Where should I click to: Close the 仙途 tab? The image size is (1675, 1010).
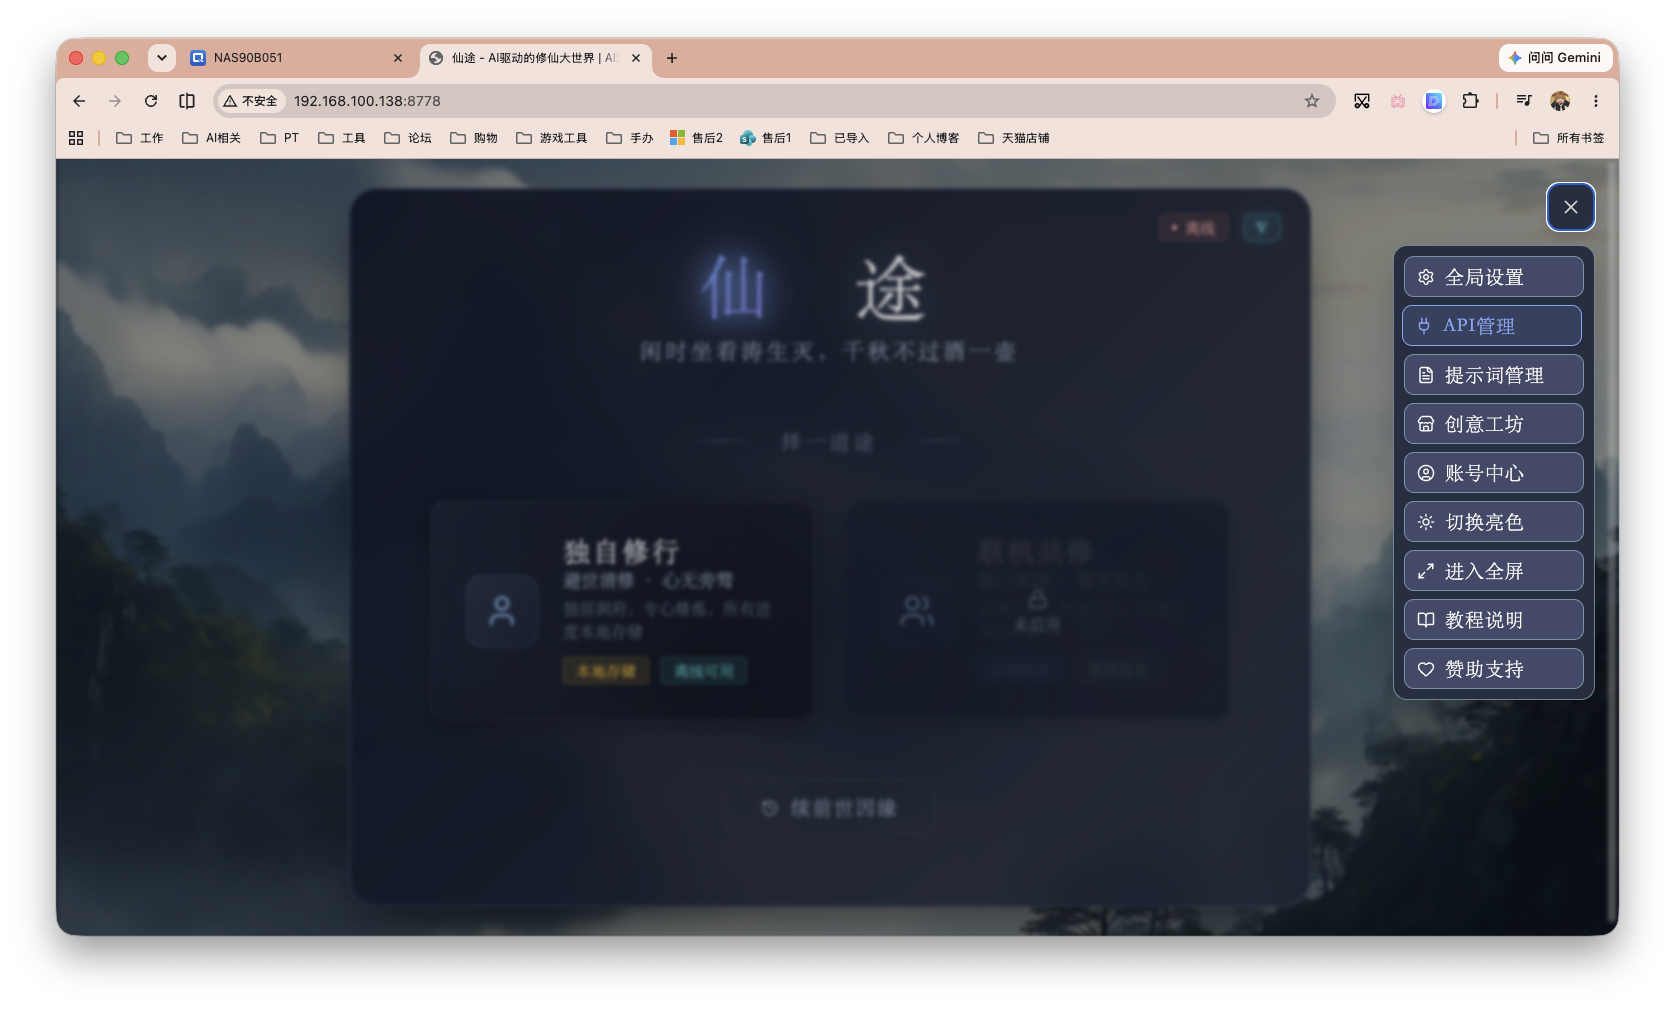636,58
